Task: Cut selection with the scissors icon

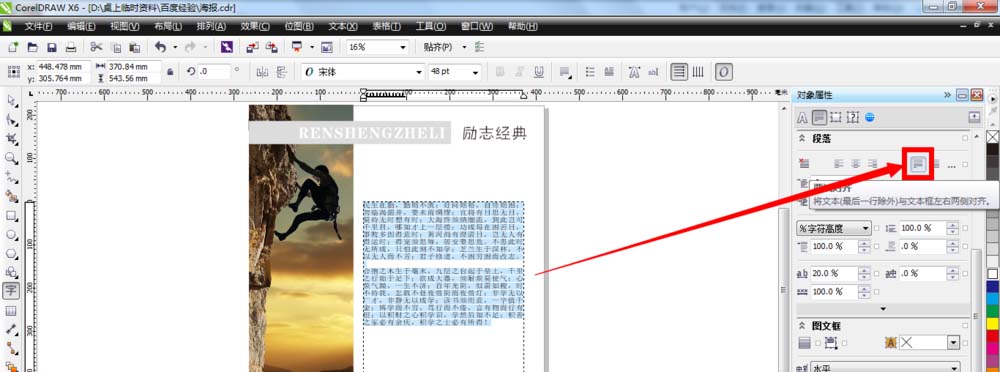Action: point(96,47)
